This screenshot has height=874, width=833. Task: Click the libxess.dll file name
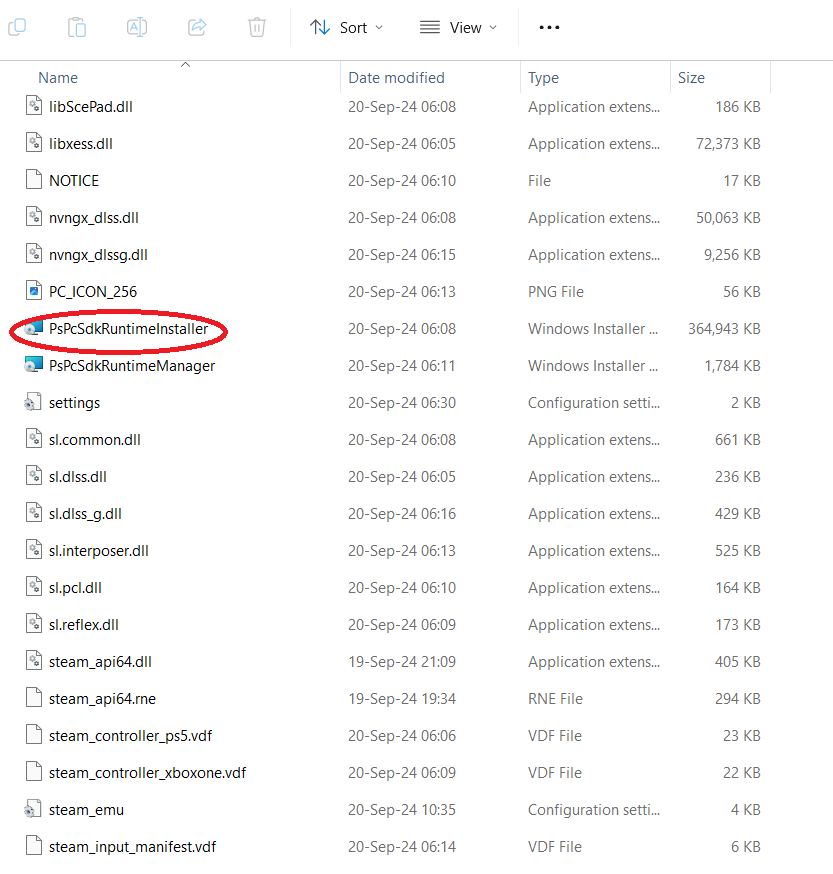tap(81, 144)
